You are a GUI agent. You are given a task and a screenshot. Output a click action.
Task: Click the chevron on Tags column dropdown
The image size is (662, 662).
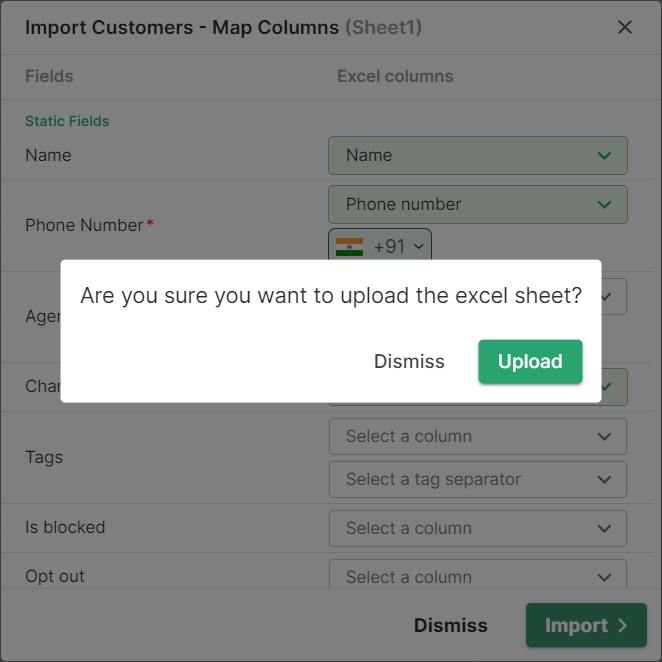[604, 436]
